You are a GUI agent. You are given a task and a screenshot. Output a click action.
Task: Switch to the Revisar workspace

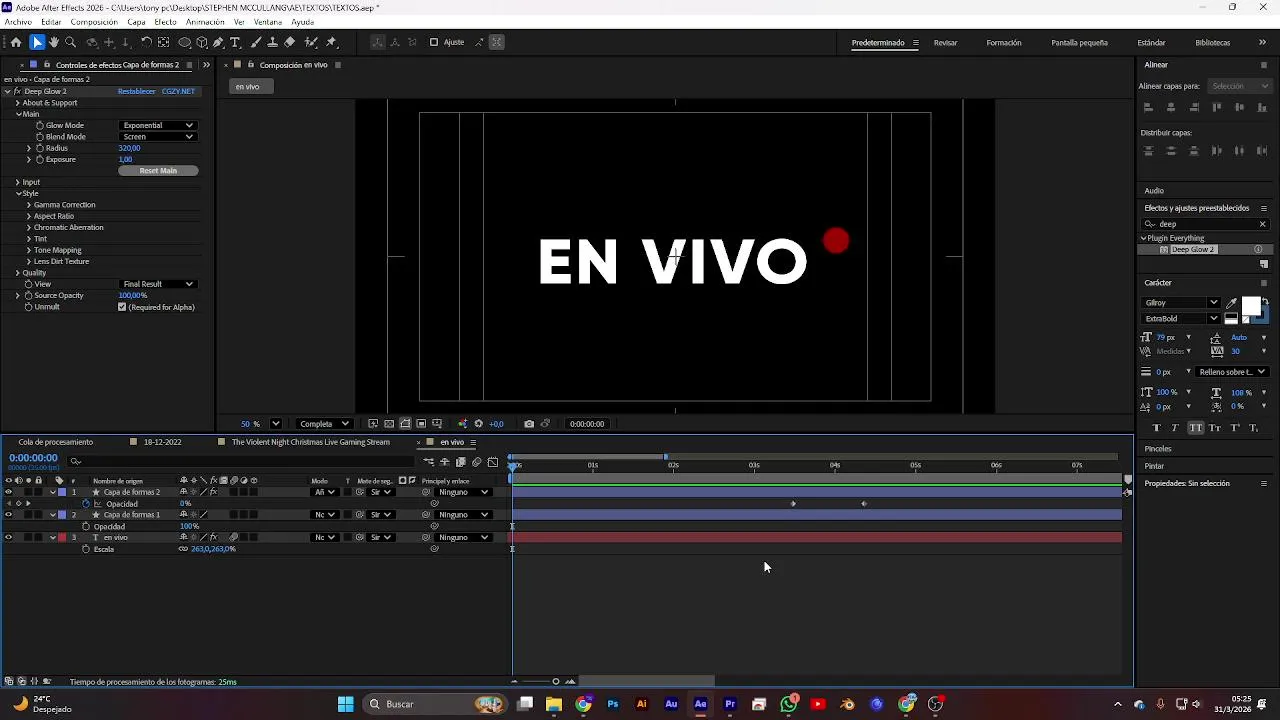945,43
